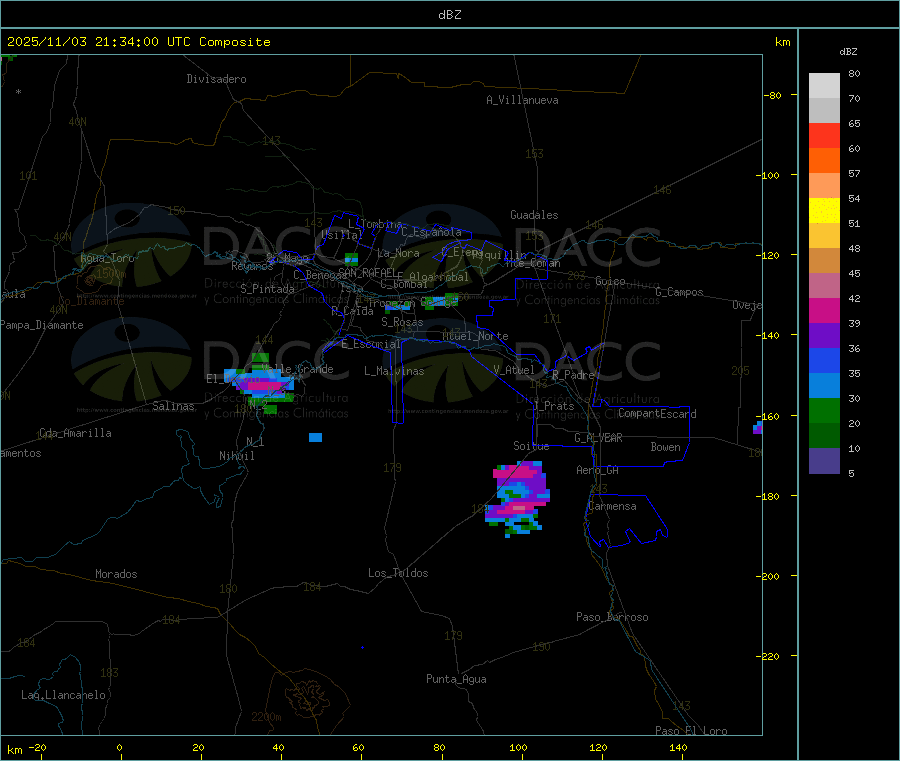The height and width of the screenshot is (761, 900).
Task: Click the timestamp 2025/11/03 21:34:00 UTC Composite
Action: [138, 42]
